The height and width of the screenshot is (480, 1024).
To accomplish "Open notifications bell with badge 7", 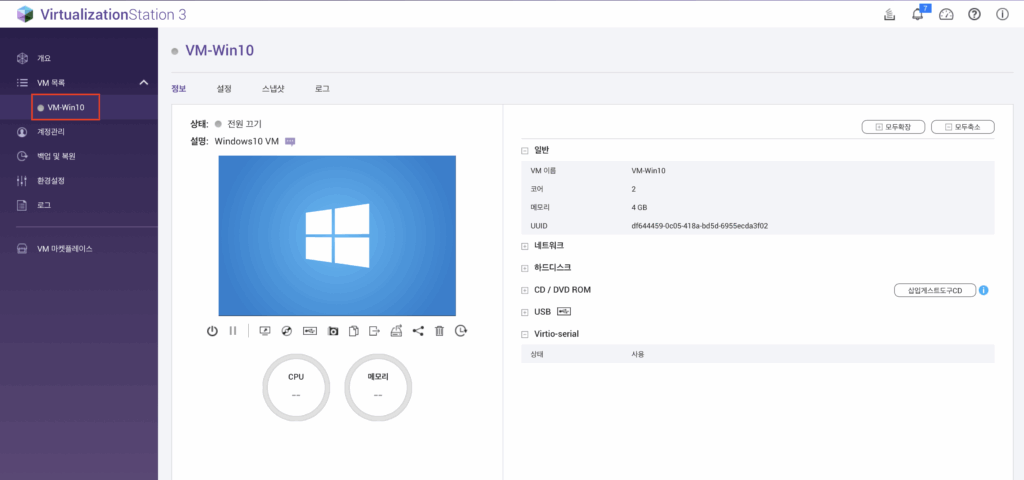I will click(918, 14).
